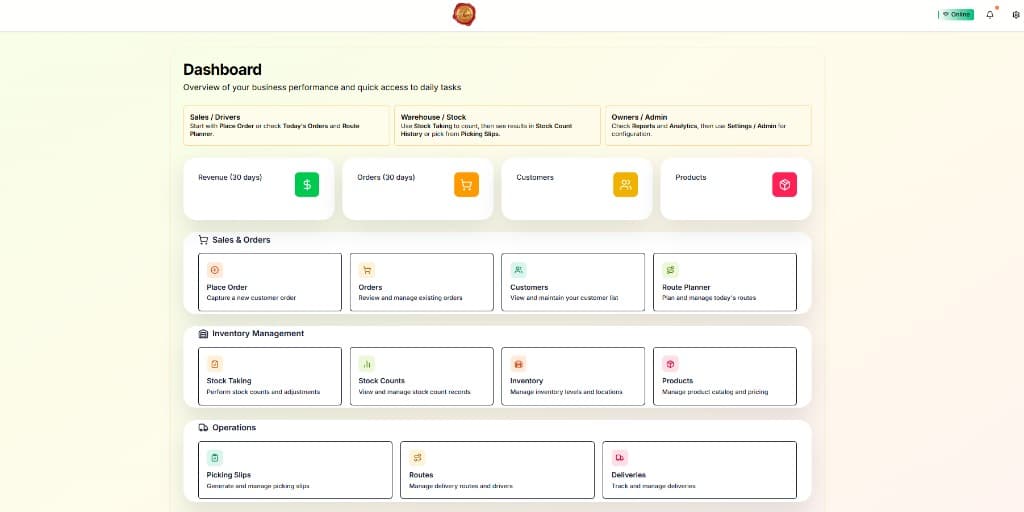Open the Route Planner tile
Viewport: 1024px width, 512px height.
click(x=724, y=282)
